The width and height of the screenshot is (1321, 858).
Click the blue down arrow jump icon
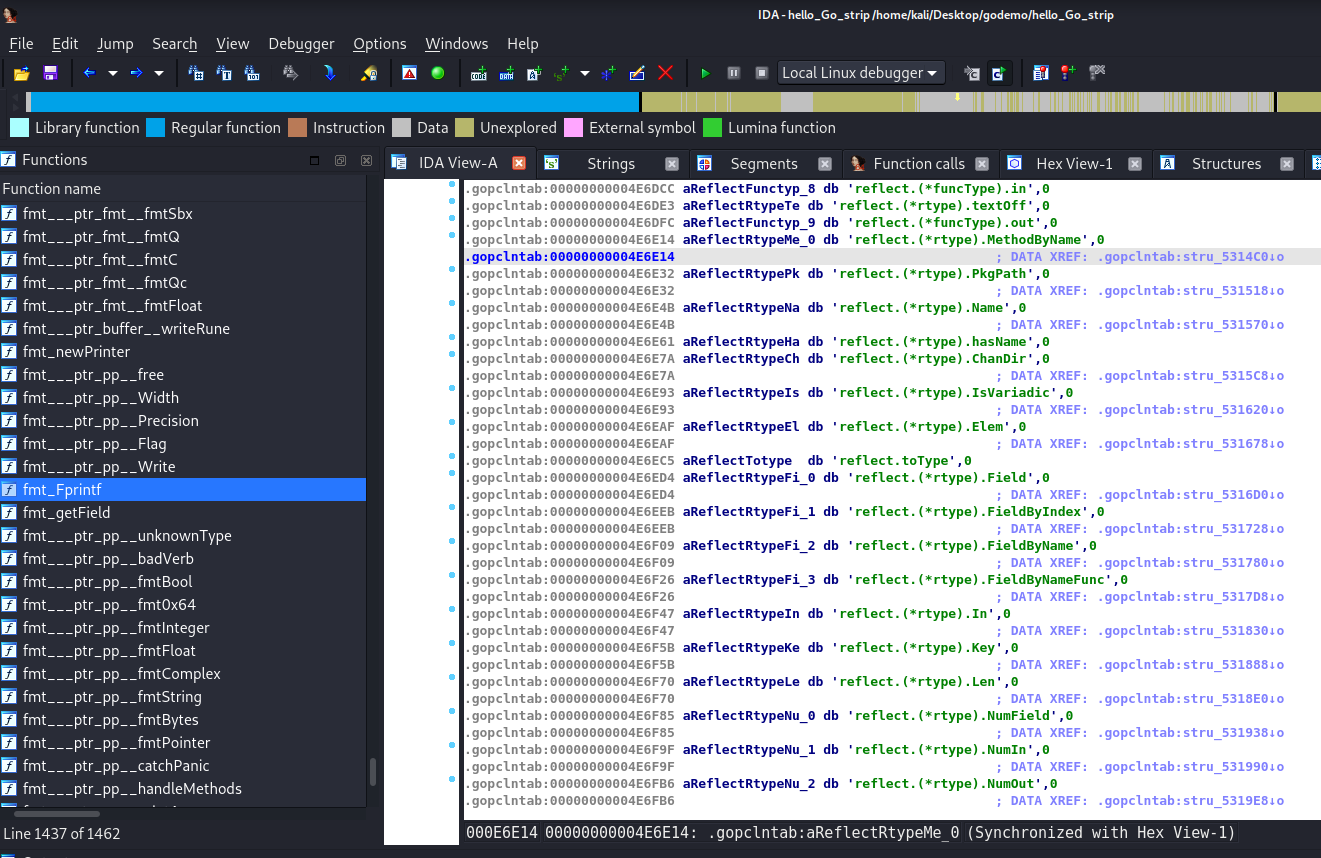329,73
